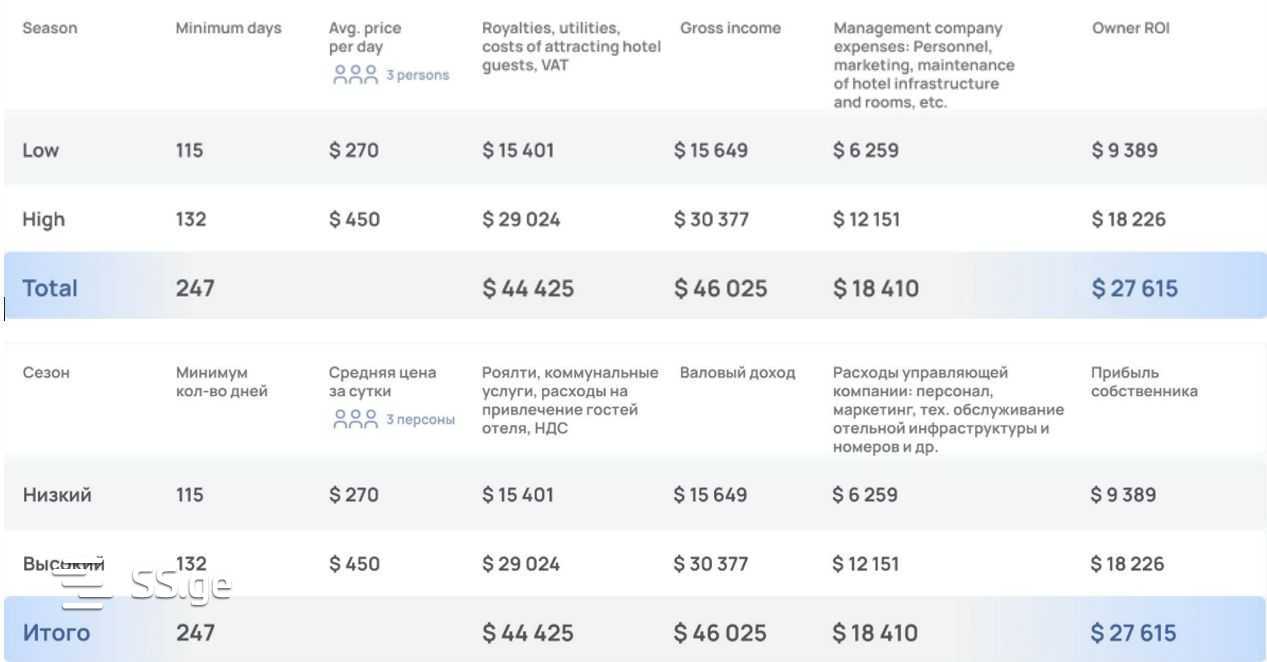Viewport: 1267px width, 662px height.
Task: Click the "Итого" row label
Action: pos(56,632)
